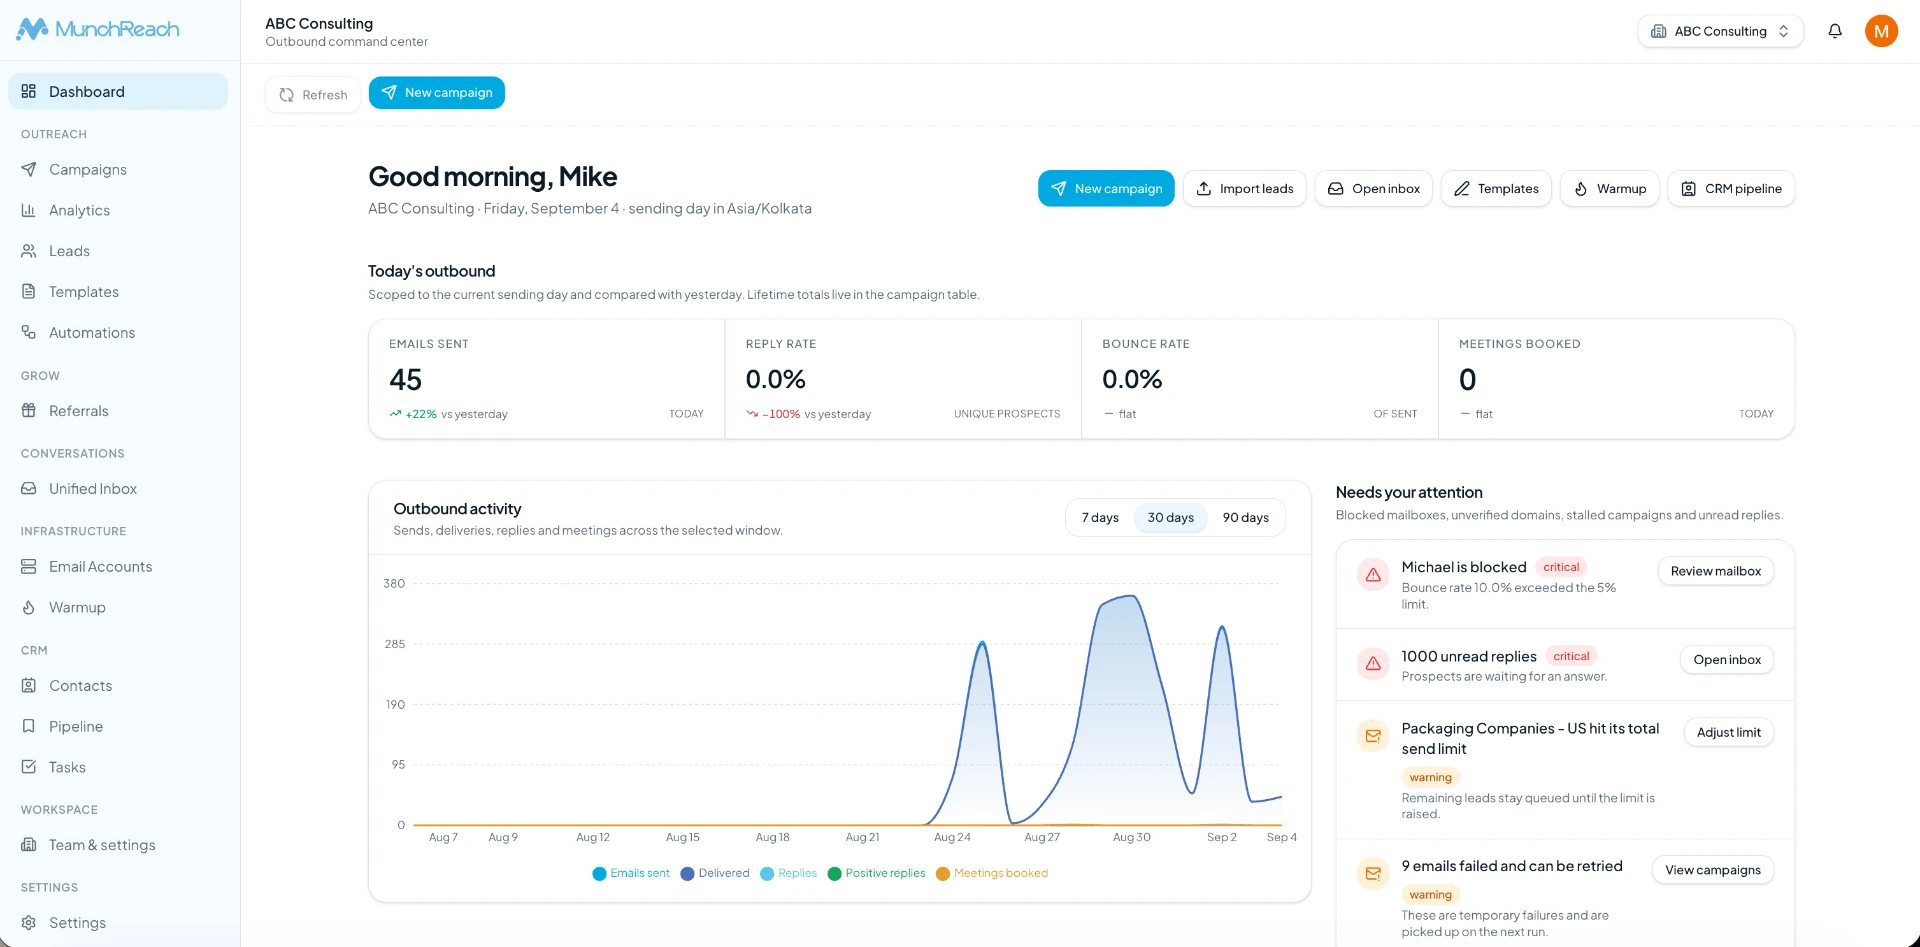This screenshot has width=1920, height=947.
Task: Go to Automations
Action: pyautogui.click(x=118, y=333)
